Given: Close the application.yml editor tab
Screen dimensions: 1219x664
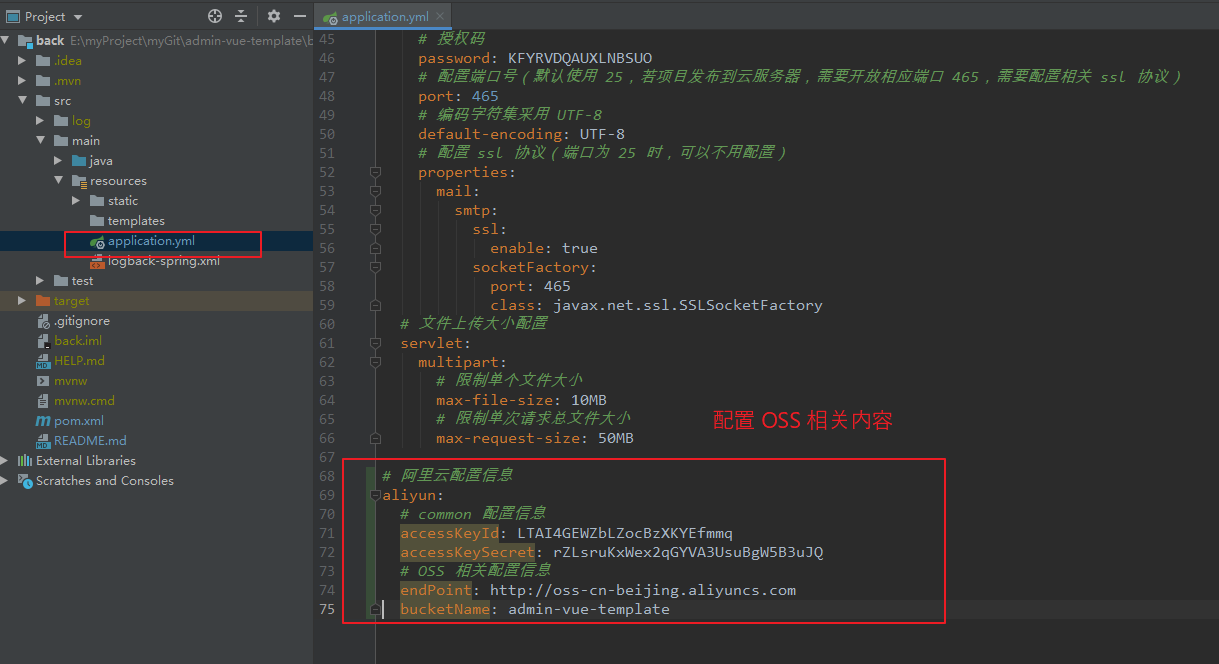Looking at the screenshot, I should [x=440, y=17].
